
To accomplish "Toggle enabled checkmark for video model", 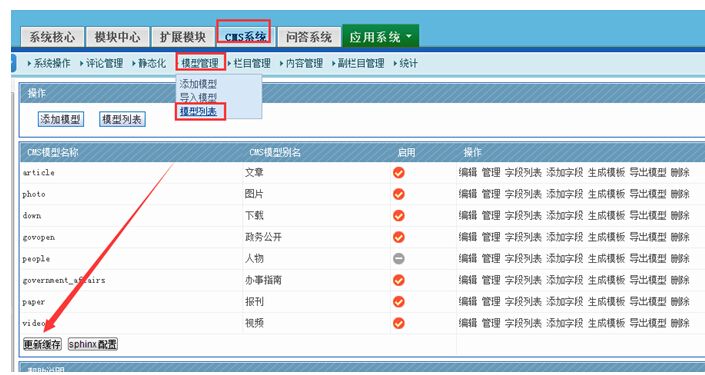I will (398, 323).
